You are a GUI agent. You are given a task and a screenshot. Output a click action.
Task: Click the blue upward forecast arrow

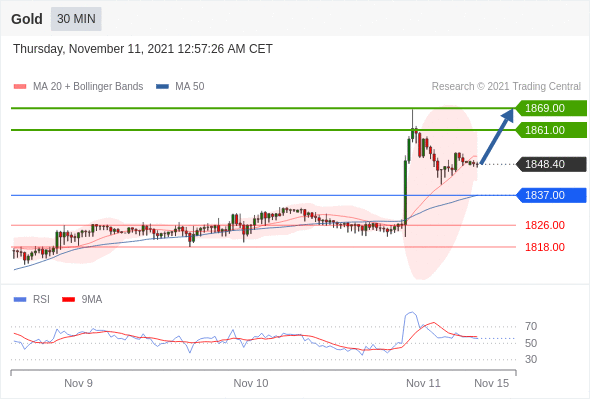[x=497, y=136]
